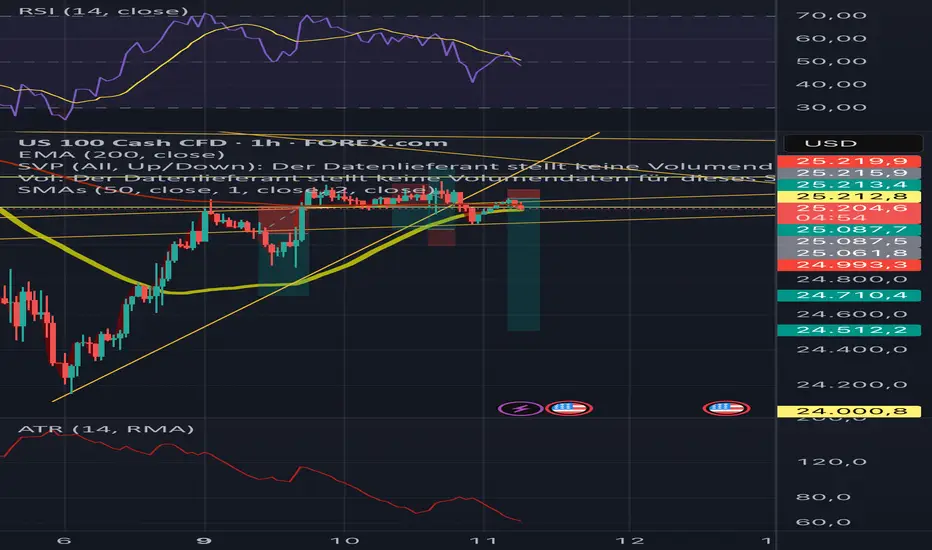Click the 25.215,9 gray price label
The height and width of the screenshot is (550, 932).
(x=849, y=173)
